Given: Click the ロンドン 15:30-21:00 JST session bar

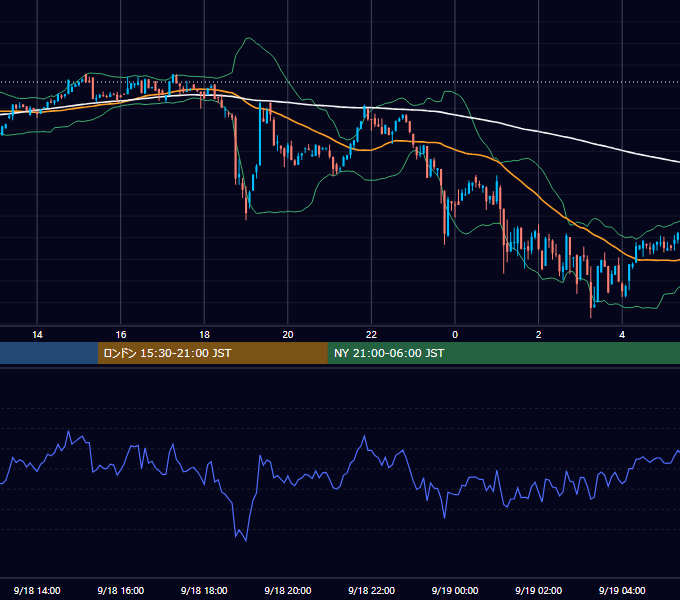Looking at the screenshot, I should tap(212, 353).
